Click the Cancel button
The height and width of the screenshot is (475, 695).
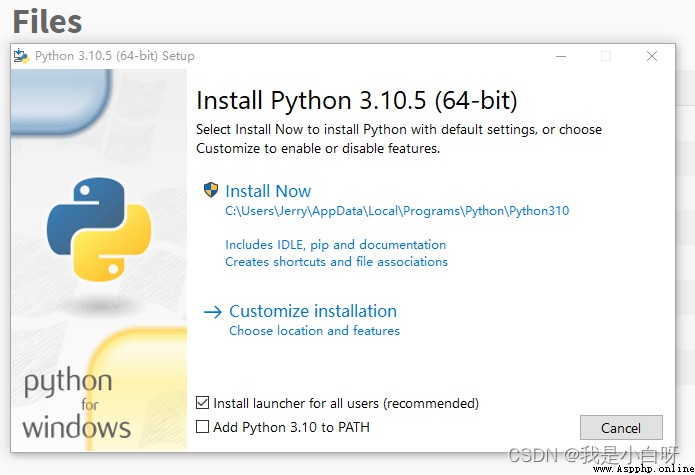[621, 428]
